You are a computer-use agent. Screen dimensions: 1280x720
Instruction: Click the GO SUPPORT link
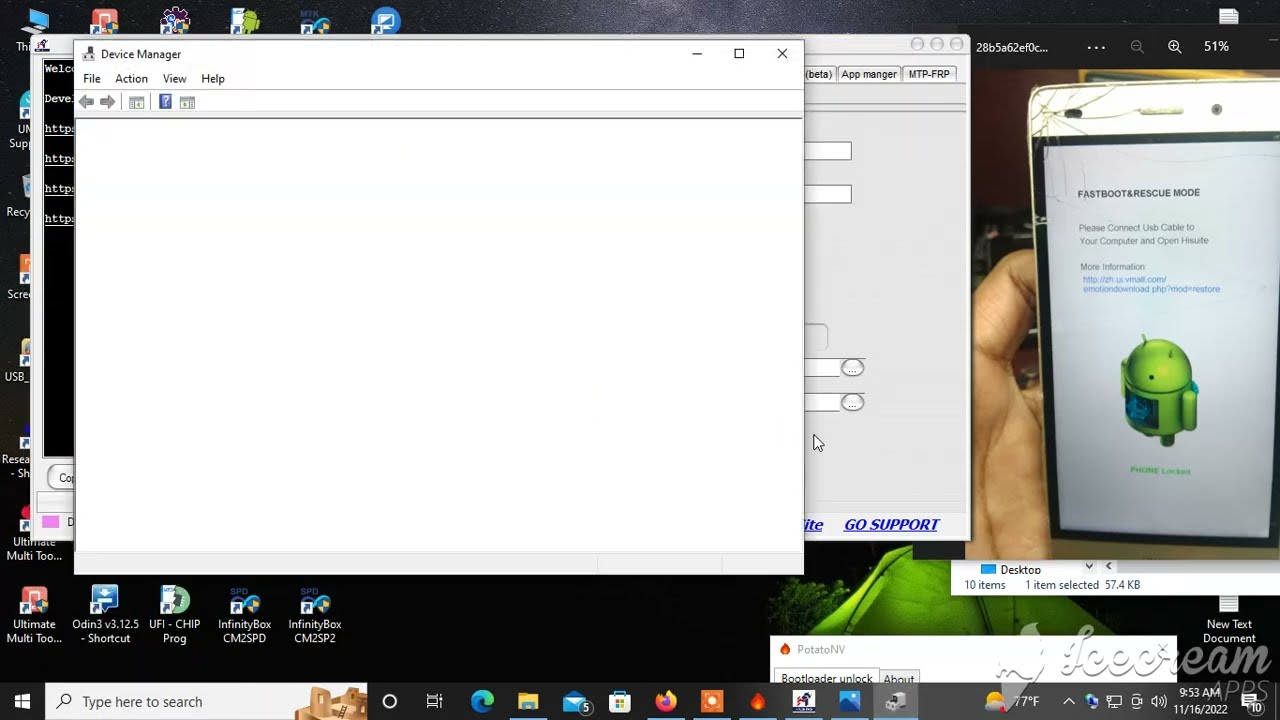click(891, 525)
